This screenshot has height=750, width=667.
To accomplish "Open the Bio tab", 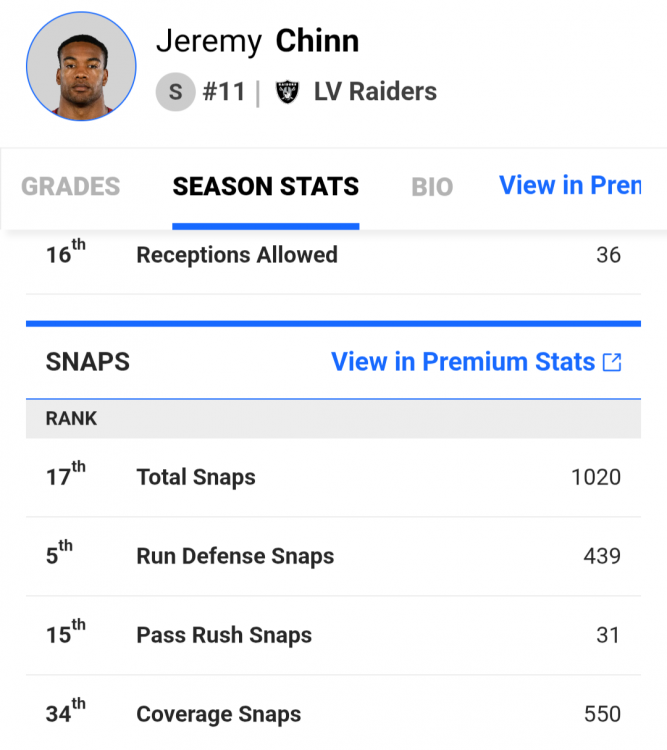I will pyautogui.click(x=432, y=187).
